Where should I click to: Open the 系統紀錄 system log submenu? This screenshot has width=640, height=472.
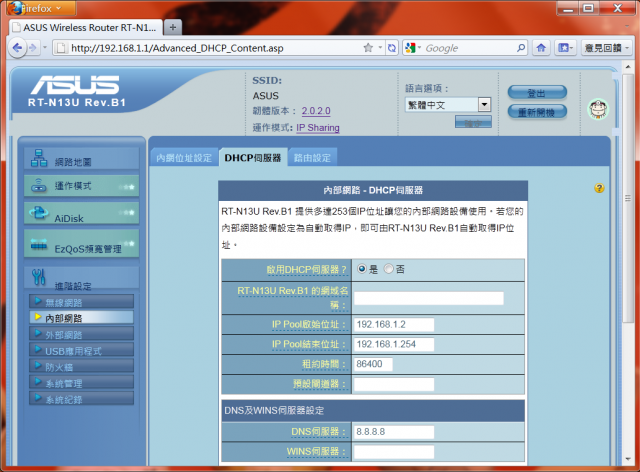coord(81,399)
